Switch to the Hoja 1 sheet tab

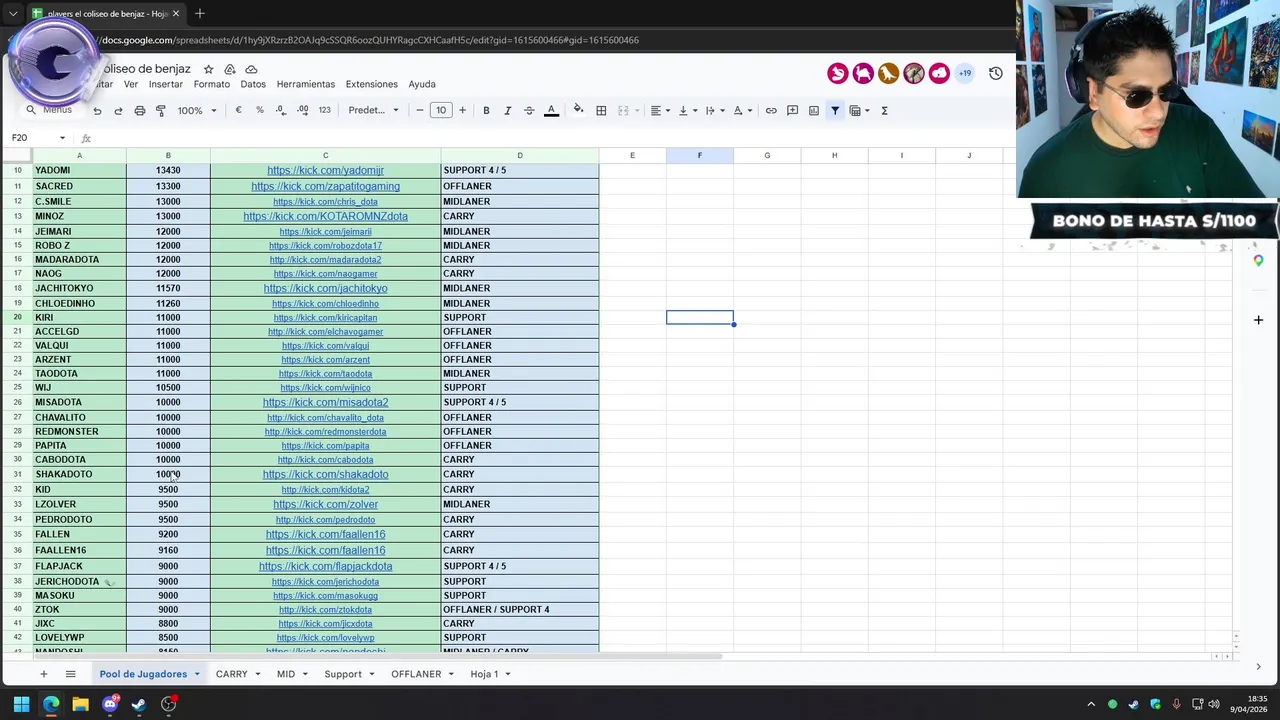pyautogui.click(x=484, y=674)
